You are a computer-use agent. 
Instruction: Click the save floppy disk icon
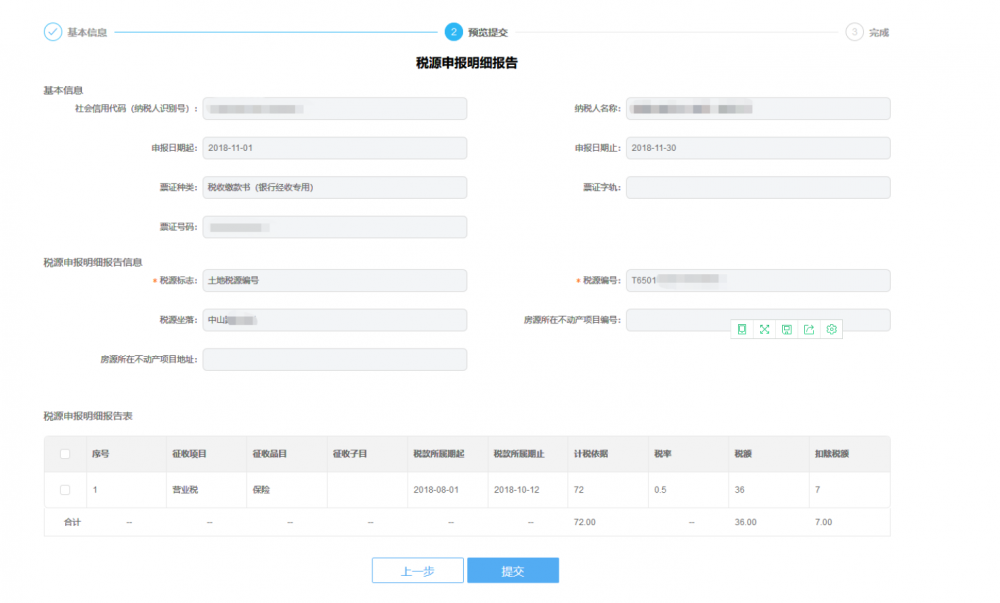click(787, 329)
